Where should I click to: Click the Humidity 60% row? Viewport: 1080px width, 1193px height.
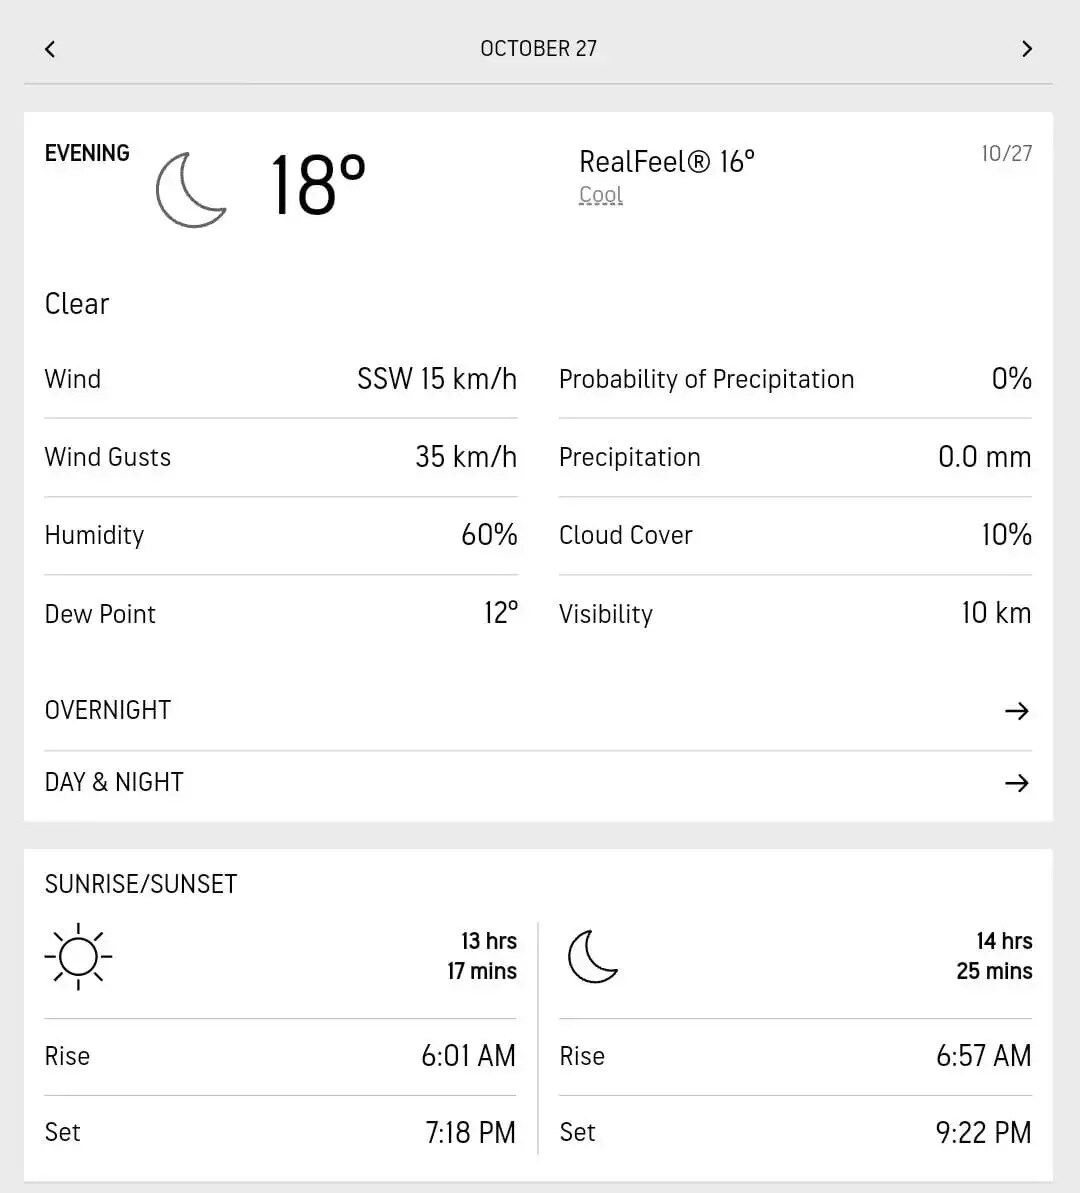point(280,535)
